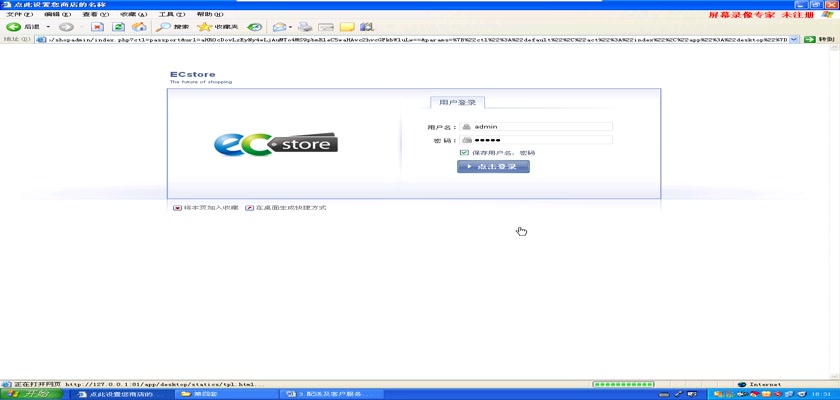Click into the address bar URL field
Viewport: 840px width, 400px height.
417,40
